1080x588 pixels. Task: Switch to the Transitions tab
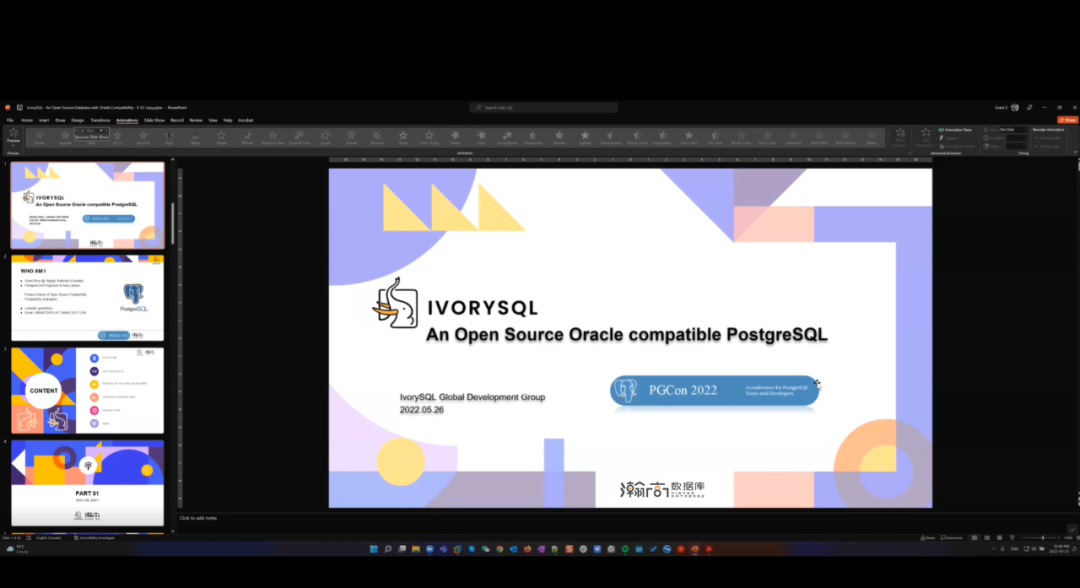click(x=100, y=120)
